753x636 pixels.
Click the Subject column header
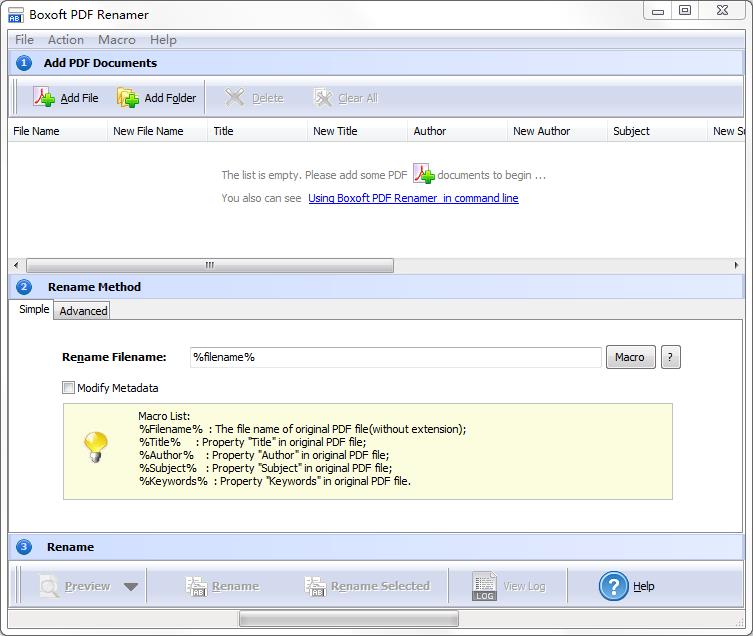coord(657,131)
